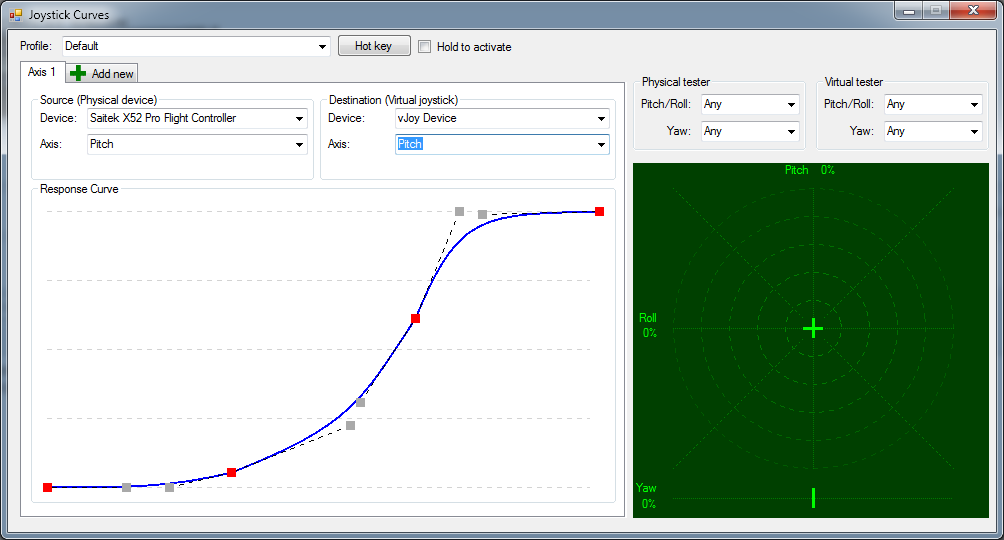This screenshot has width=1004, height=540.
Task: Open the Source Axis Pitch dropdown
Action: pyautogui.click(x=197, y=144)
